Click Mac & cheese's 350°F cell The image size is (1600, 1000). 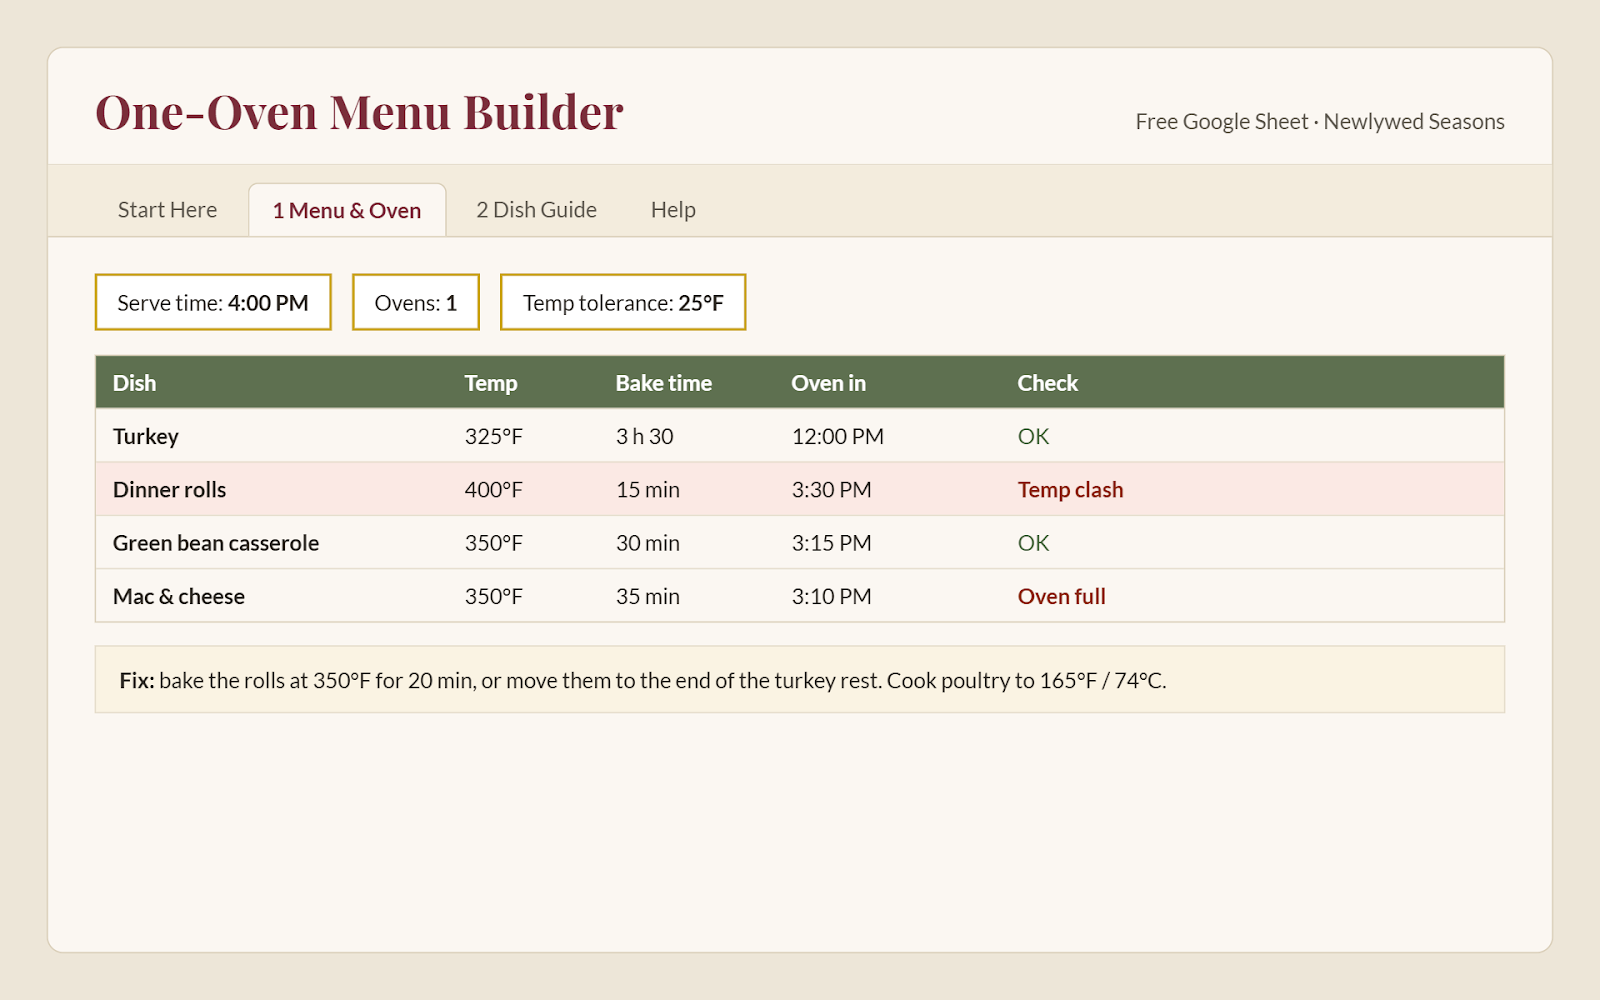494,596
